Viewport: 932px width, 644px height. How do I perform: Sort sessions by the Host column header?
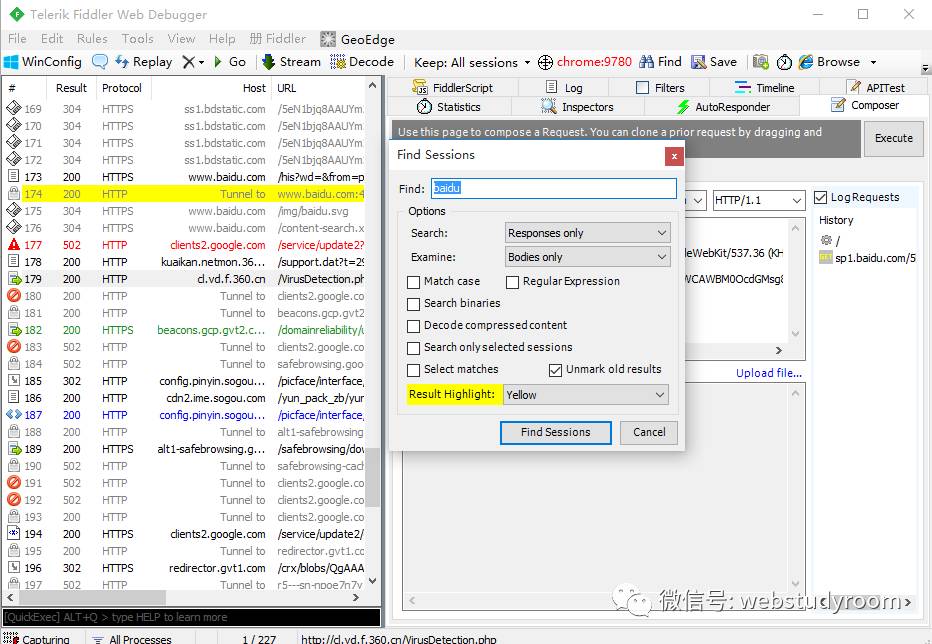point(211,88)
